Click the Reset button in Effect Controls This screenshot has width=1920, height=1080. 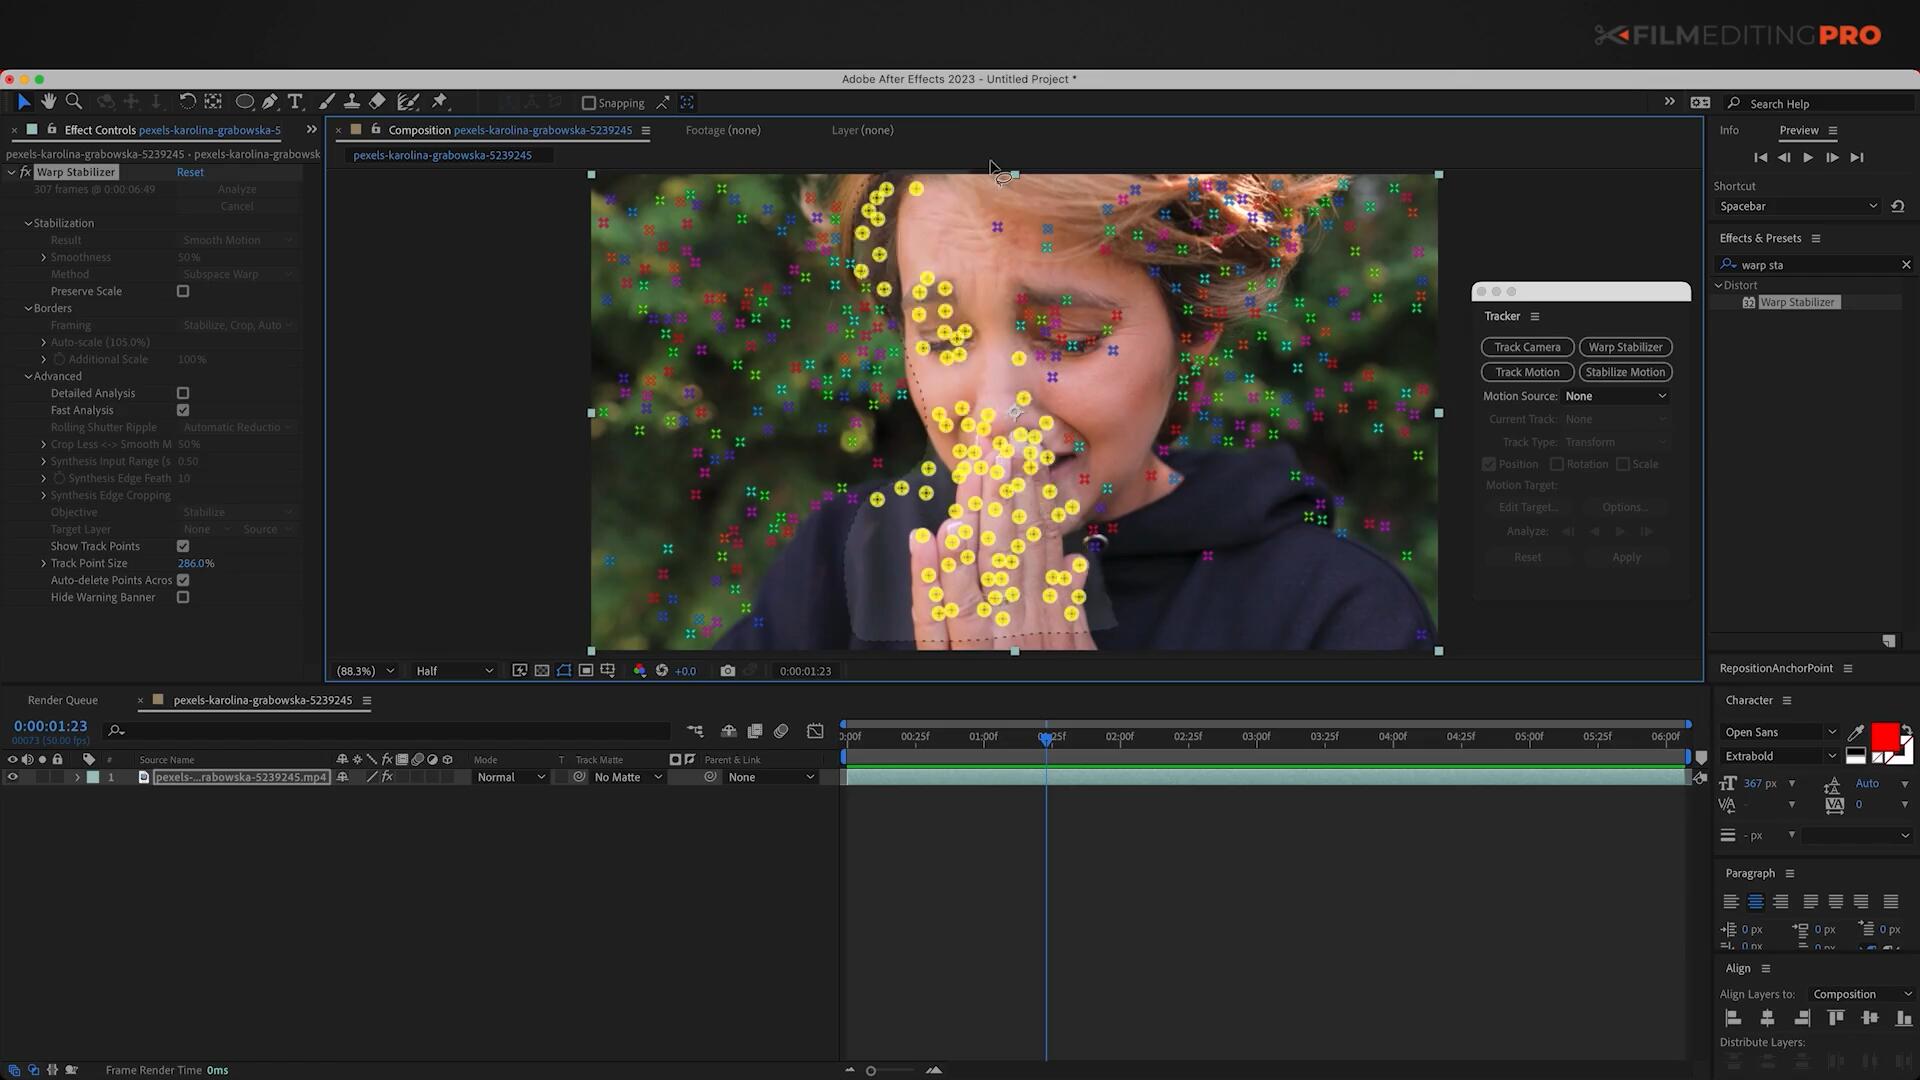click(190, 173)
